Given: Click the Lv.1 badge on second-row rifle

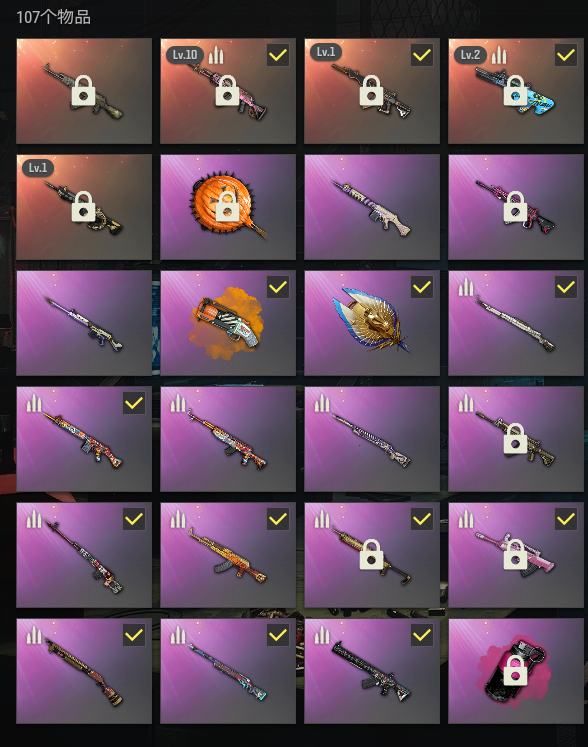Looking at the screenshot, I should [x=38, y=168].
